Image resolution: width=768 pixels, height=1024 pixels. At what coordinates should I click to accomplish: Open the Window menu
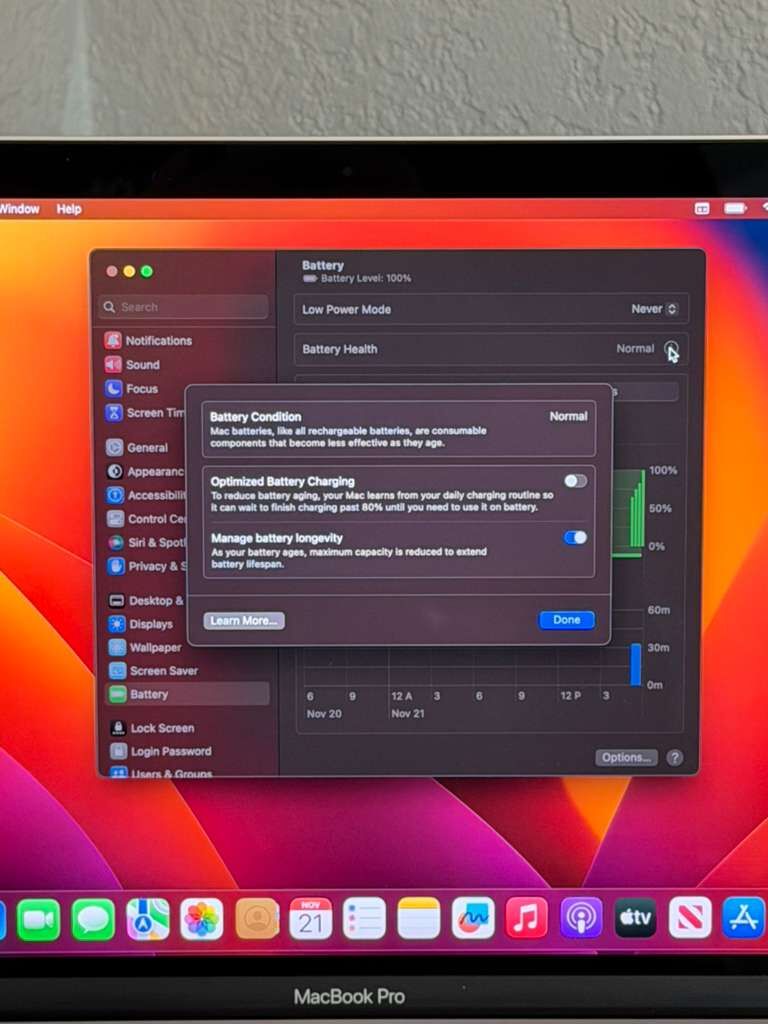[x=19, y=209]
